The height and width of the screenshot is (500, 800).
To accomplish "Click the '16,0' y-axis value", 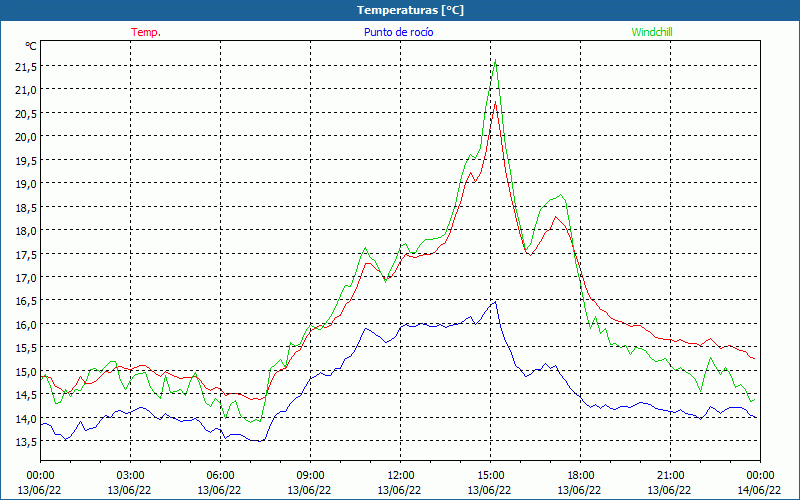I will [x=26, y=324].
